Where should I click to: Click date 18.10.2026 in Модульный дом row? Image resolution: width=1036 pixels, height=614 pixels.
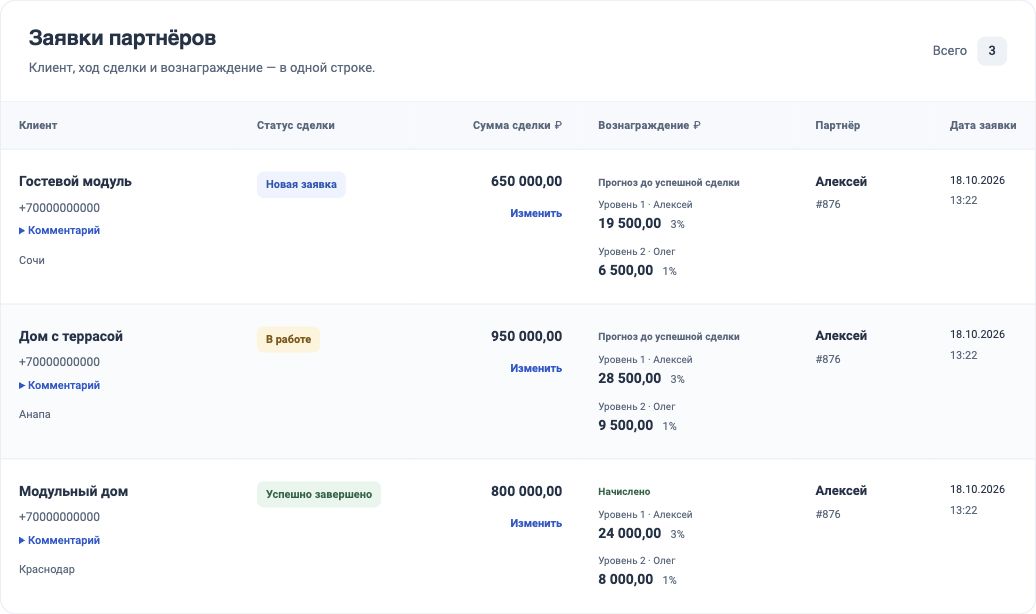pyautogui.click(x=977, y=489)
